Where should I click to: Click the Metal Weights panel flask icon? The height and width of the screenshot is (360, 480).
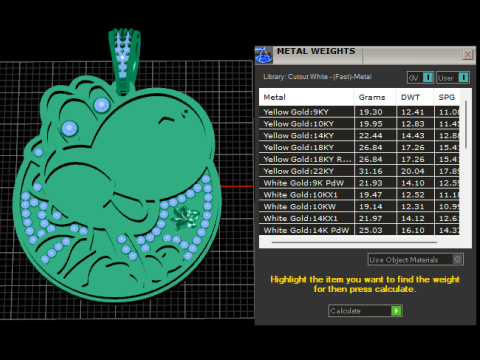pyautogui.click(x=264, y=55)
